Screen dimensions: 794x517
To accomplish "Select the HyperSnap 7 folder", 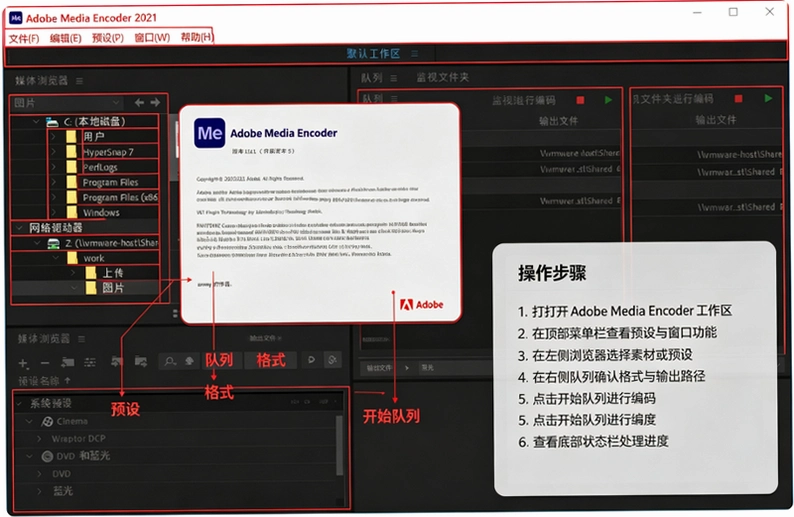I will tap(108, 152).
